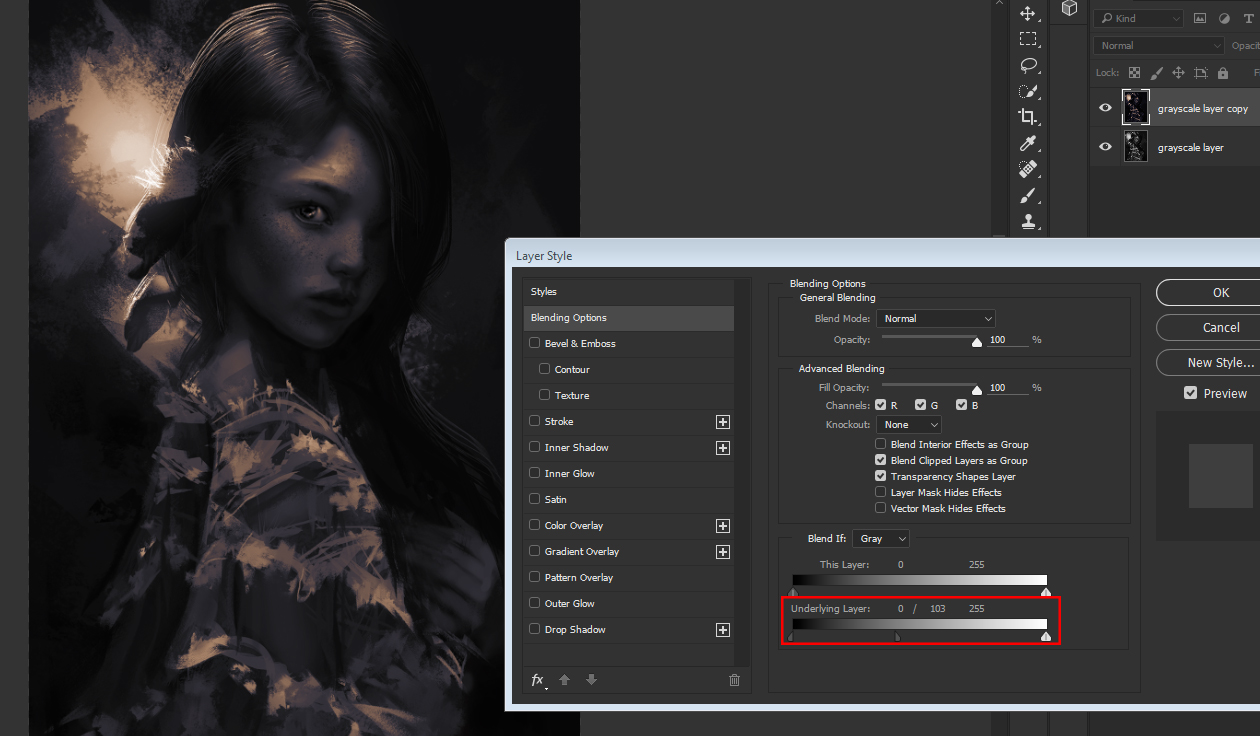Screen dimensions: 1260x736
Task: Select the Brush tool
Action: (x=1027, y=196)
